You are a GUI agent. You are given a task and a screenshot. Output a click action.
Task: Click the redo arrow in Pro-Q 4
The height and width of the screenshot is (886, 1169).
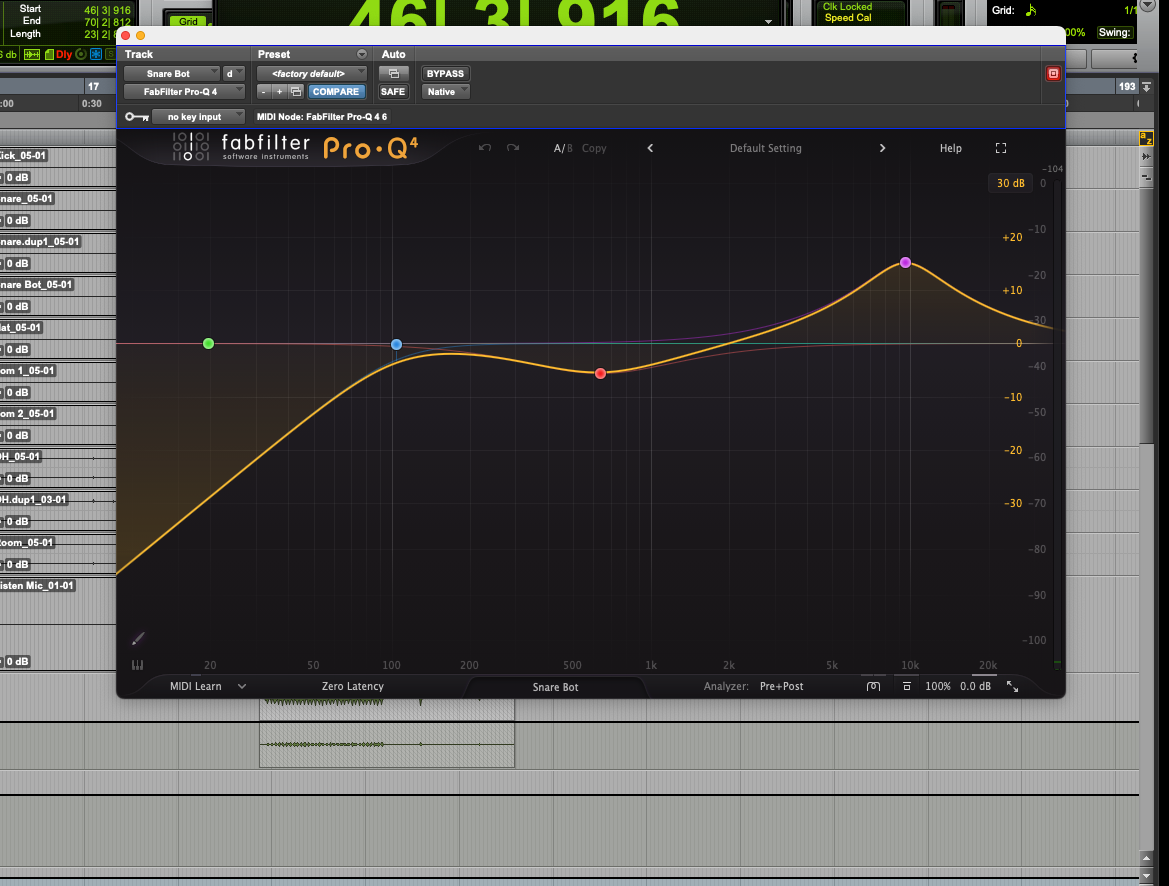click(x=513, y=148)
